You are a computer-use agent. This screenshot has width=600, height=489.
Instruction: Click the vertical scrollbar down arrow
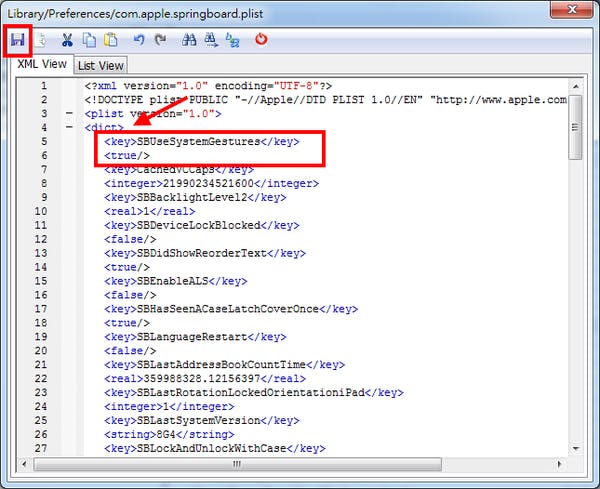(576, 448)
